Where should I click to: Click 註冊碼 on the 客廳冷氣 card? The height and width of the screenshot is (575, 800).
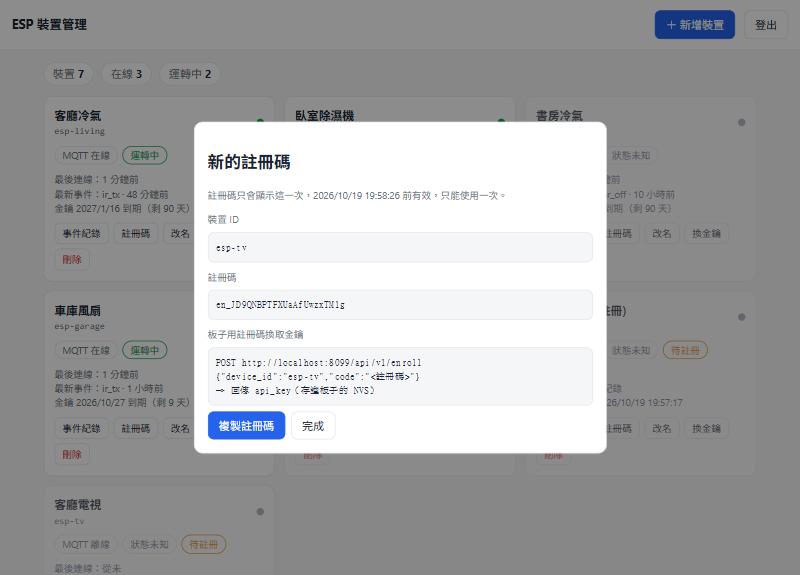pyautogui.click(x=136, y=234)
